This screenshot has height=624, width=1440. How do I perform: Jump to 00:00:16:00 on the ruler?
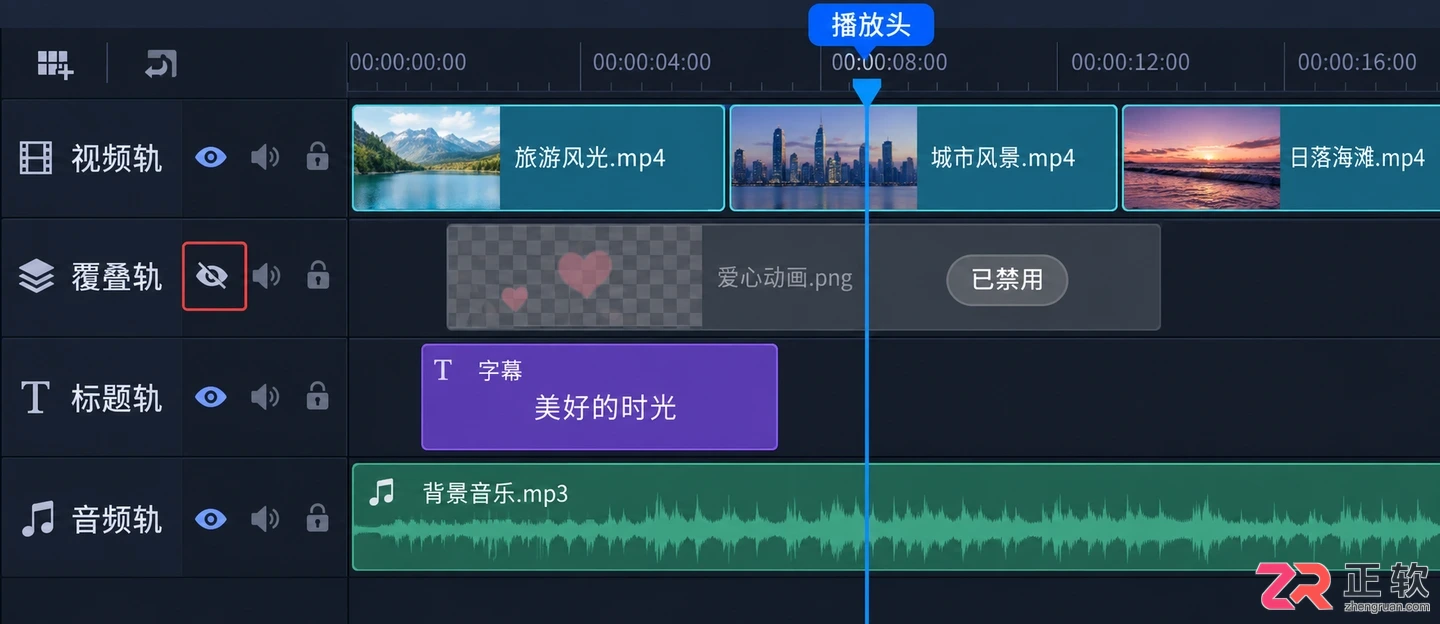[1357, 62]
